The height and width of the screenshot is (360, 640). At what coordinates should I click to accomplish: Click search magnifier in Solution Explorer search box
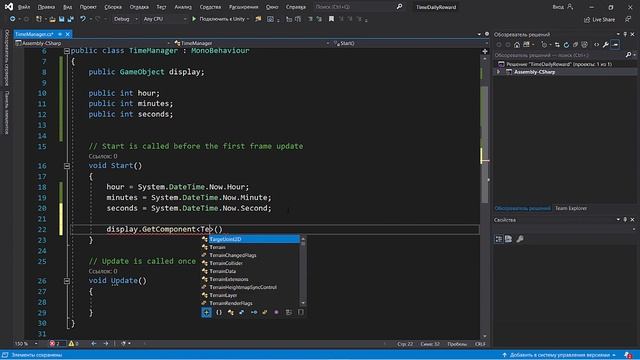coord(628,55)
